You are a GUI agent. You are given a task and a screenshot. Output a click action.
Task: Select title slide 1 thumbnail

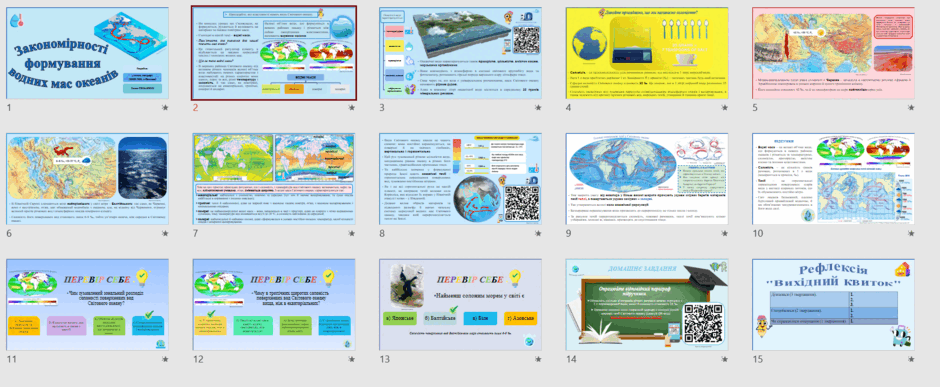(x=88, y=53)
